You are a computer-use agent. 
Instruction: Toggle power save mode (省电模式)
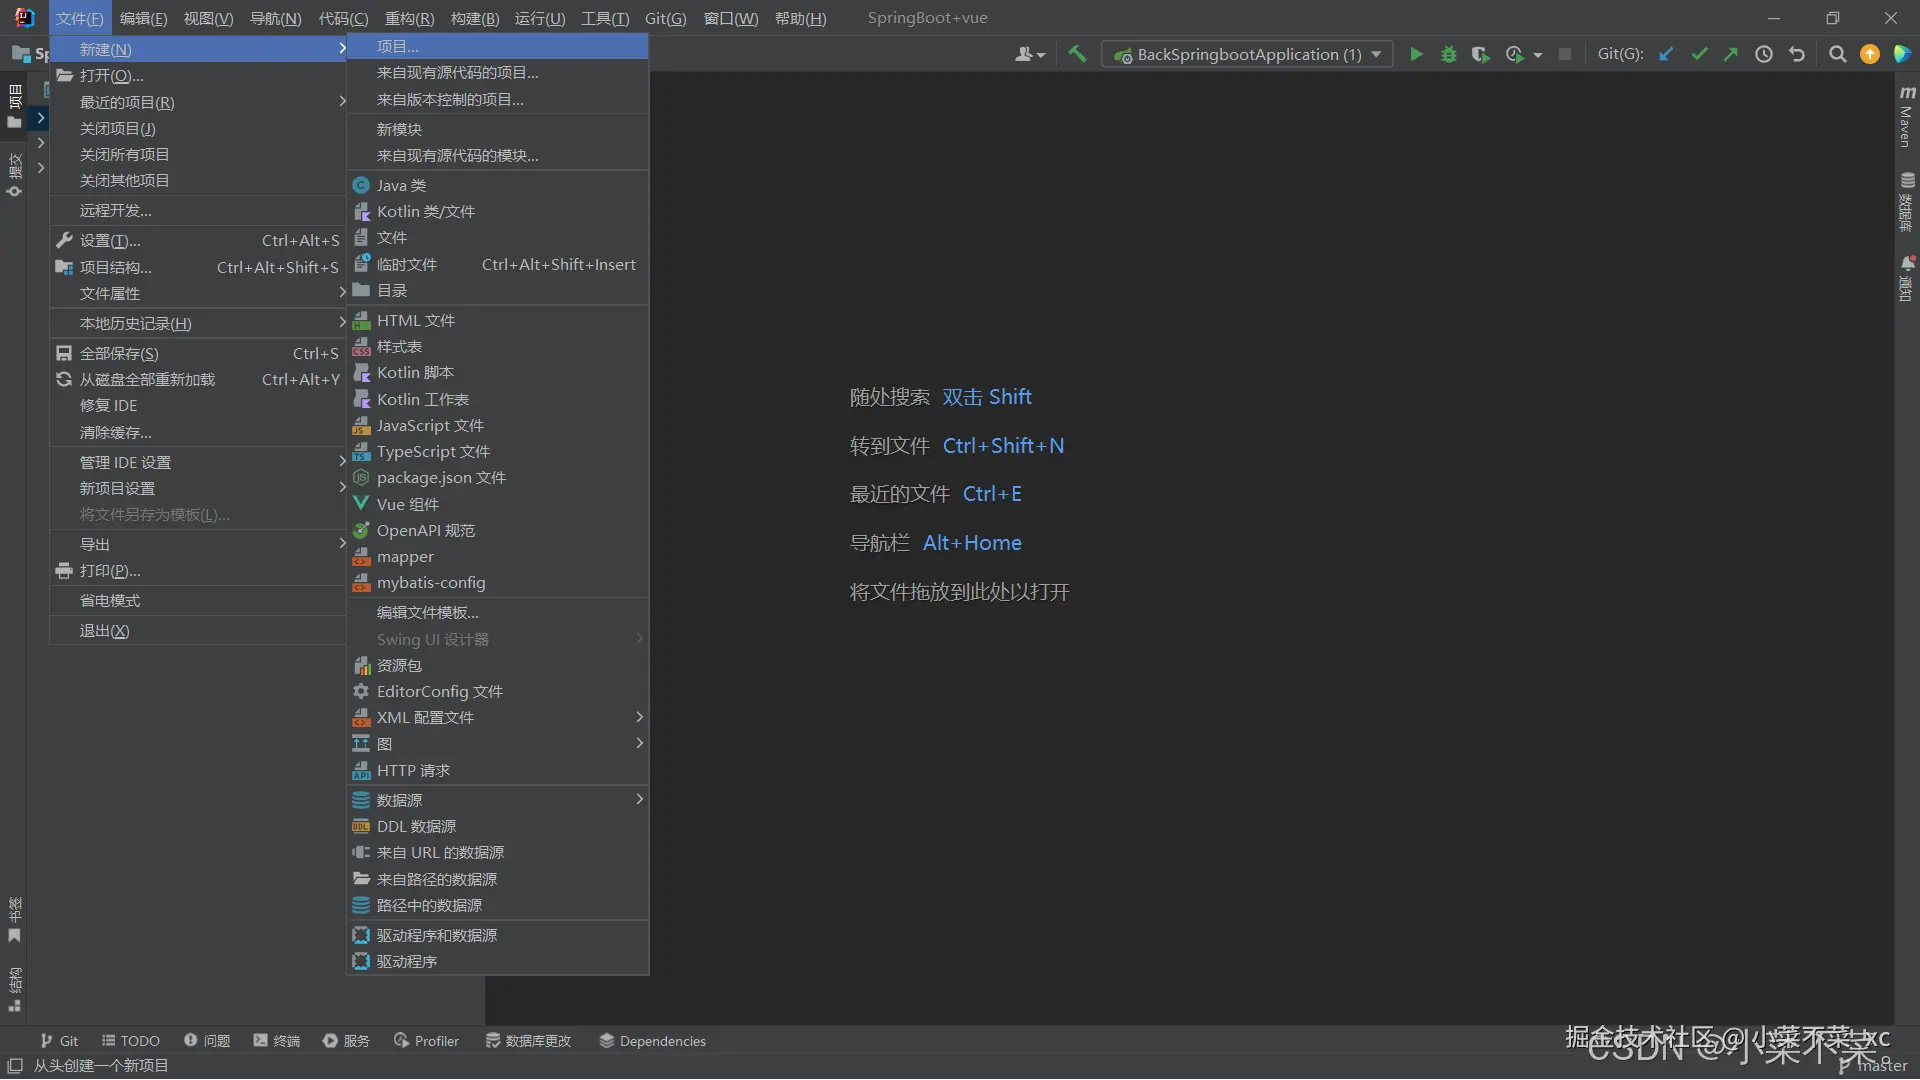click(x=110, y=601)
